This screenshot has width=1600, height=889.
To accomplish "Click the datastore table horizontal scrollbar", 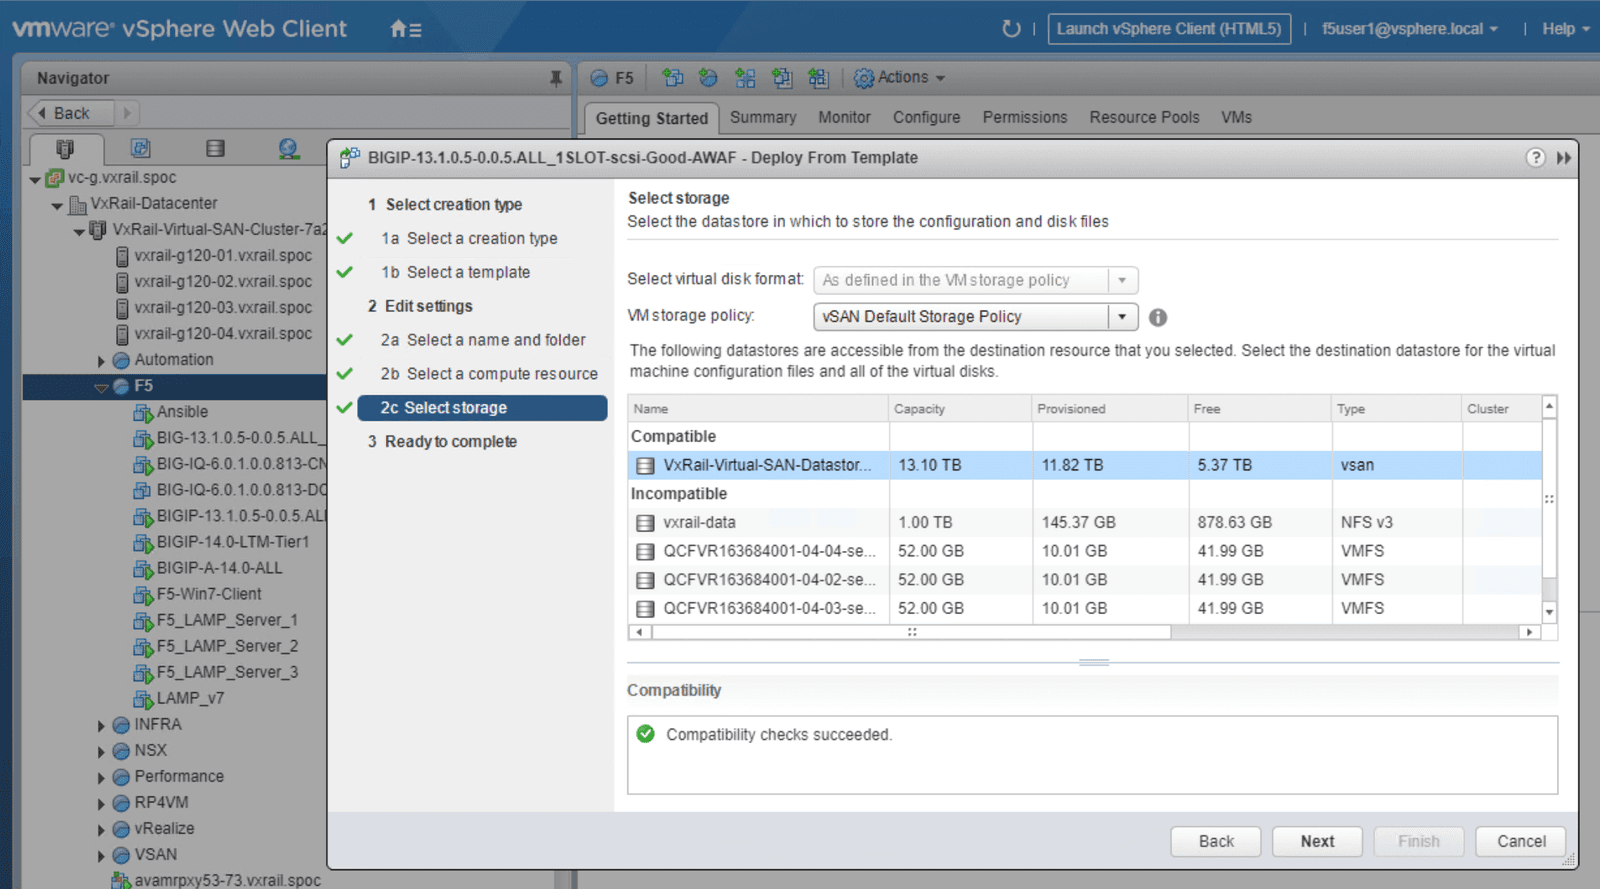I will click(x=910, y=632).
